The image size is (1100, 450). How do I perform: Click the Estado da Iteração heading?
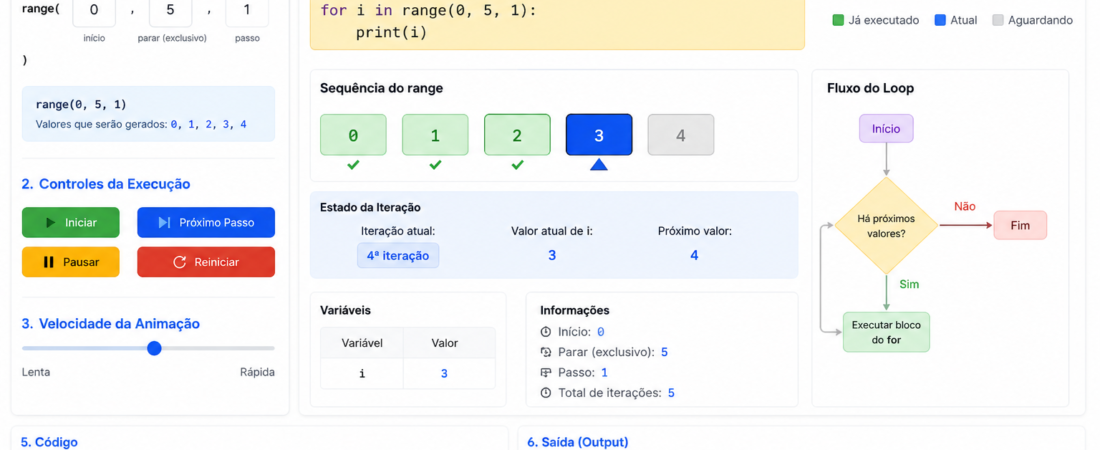pos(370,208)
